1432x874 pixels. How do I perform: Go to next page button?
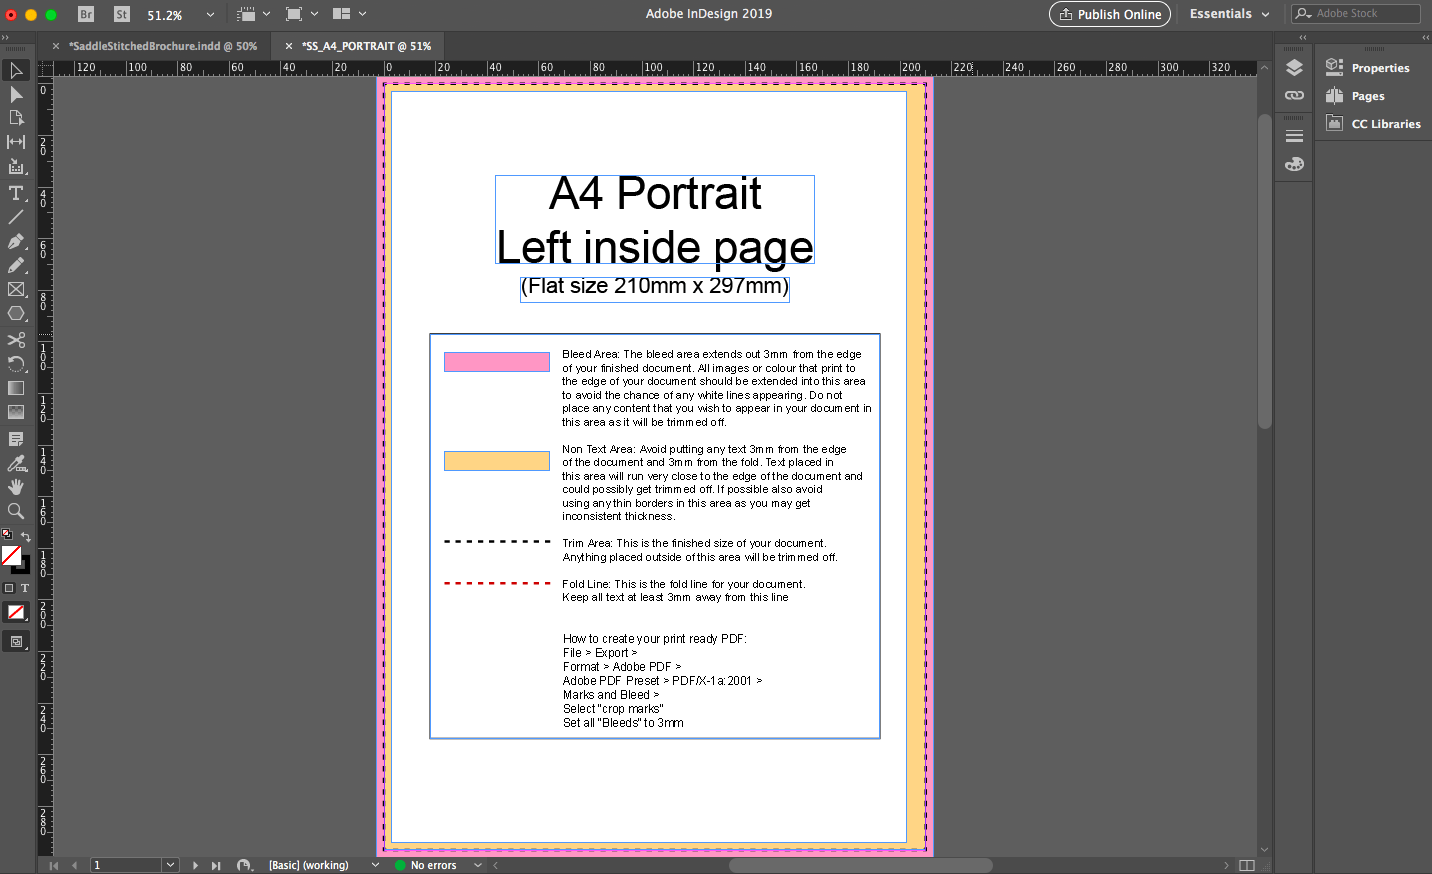point(195,865)
